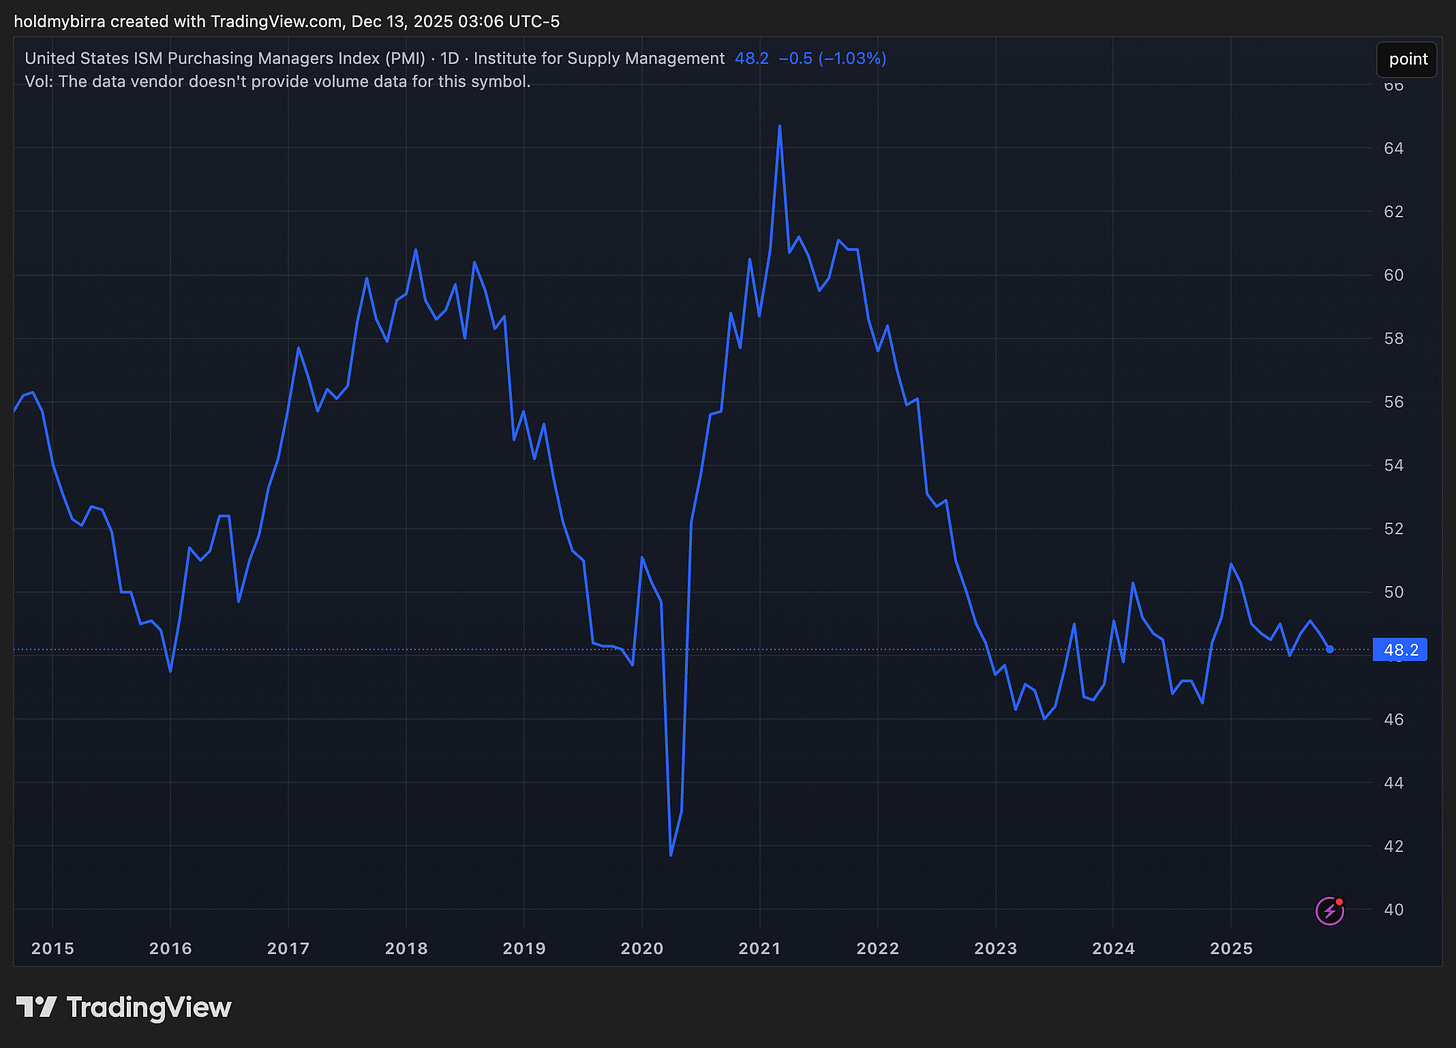Click the purple lightning bolt icon
The image size is (1456, 1048).
1329,910
